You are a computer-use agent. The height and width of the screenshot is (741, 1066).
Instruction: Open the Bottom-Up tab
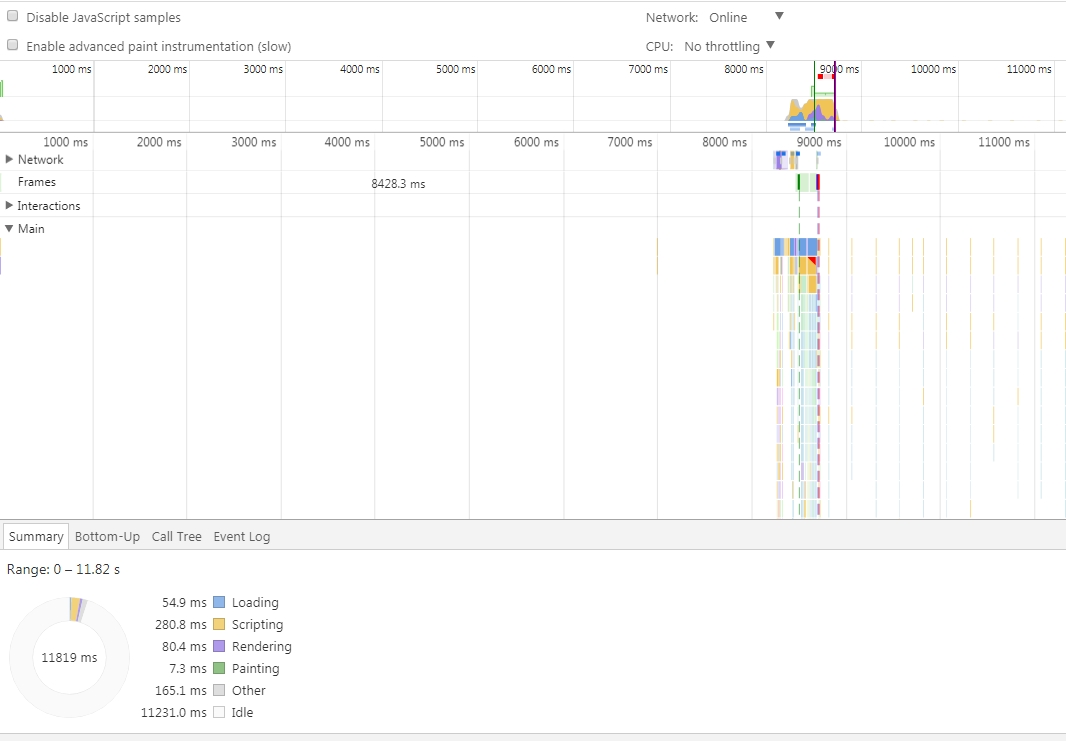pyautogui.click(x=107, y=537)
